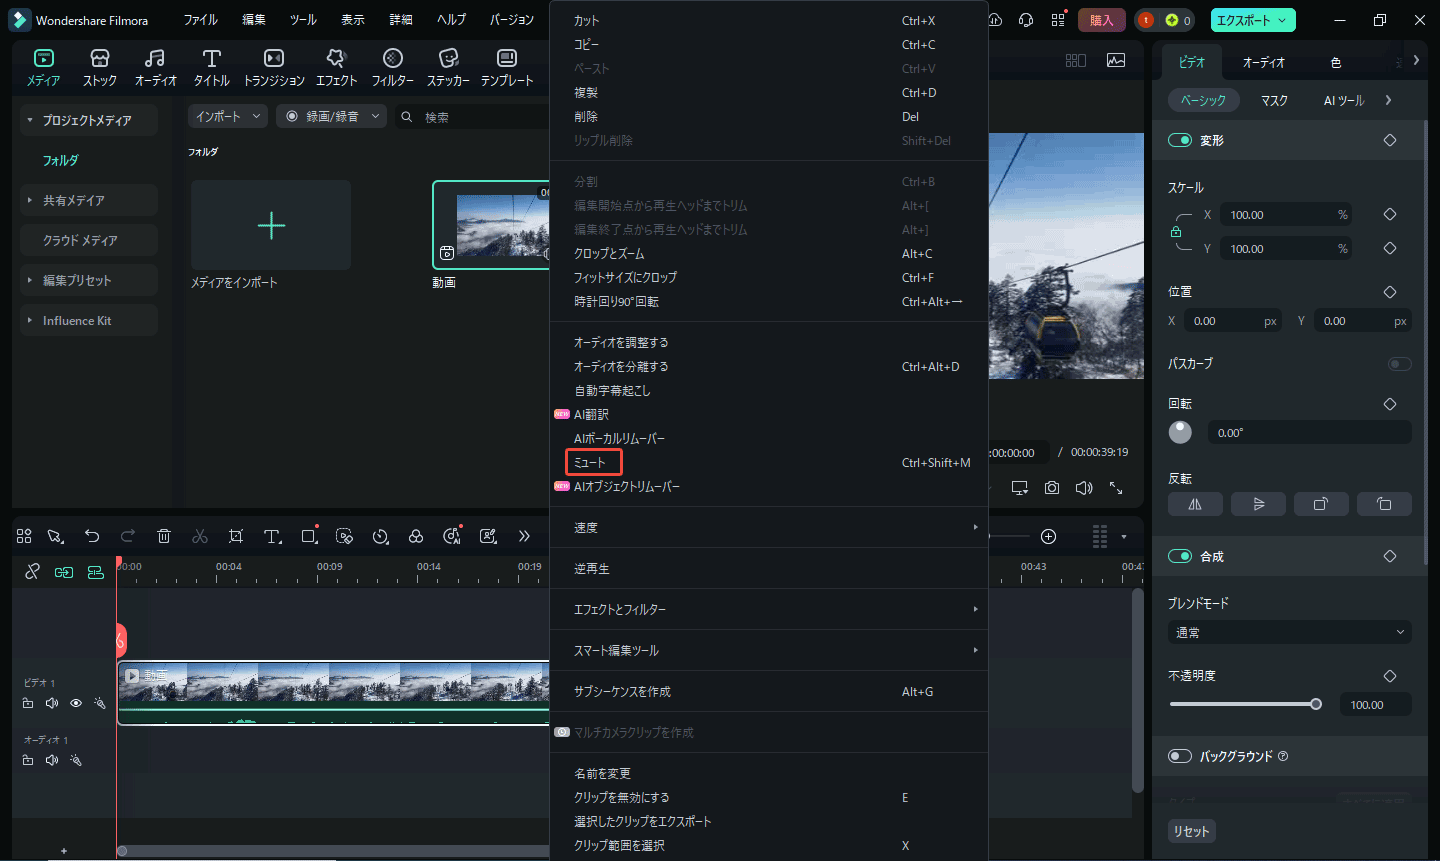
Task: Click the rotate clockwise icon under 反転
Action: [1321, 504]
